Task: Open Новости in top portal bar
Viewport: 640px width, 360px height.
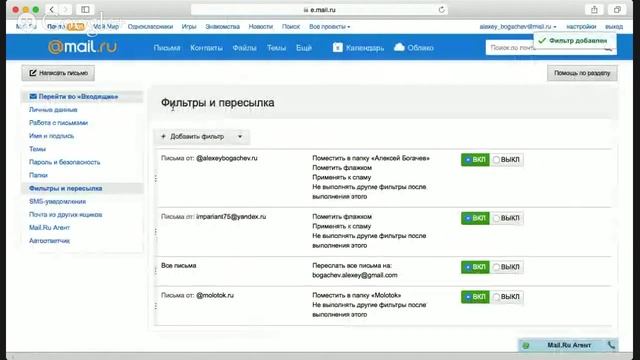Action: click(x=260, y=27)
